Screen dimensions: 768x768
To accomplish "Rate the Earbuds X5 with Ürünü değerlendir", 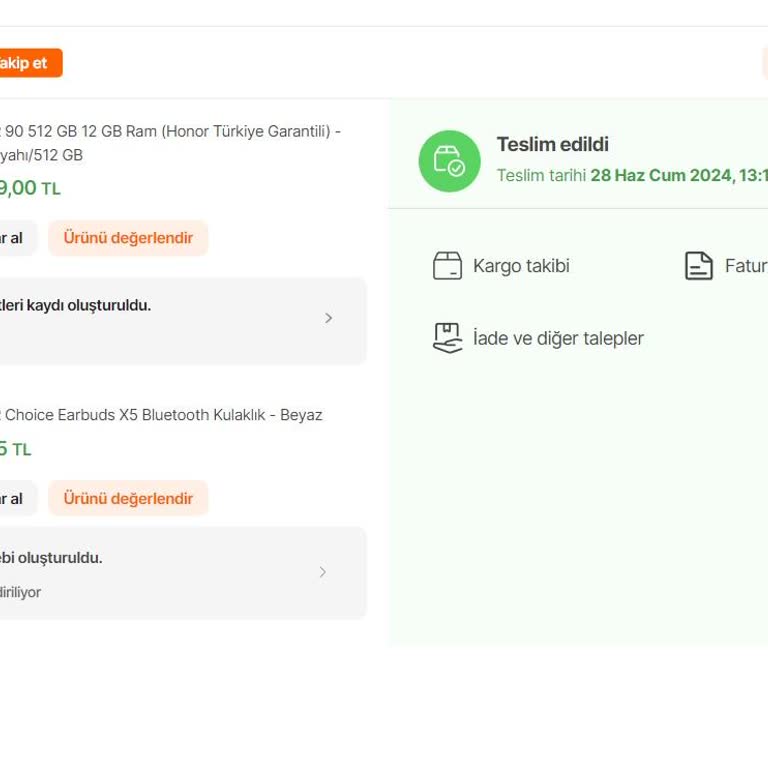I will (x=128, y=498).
